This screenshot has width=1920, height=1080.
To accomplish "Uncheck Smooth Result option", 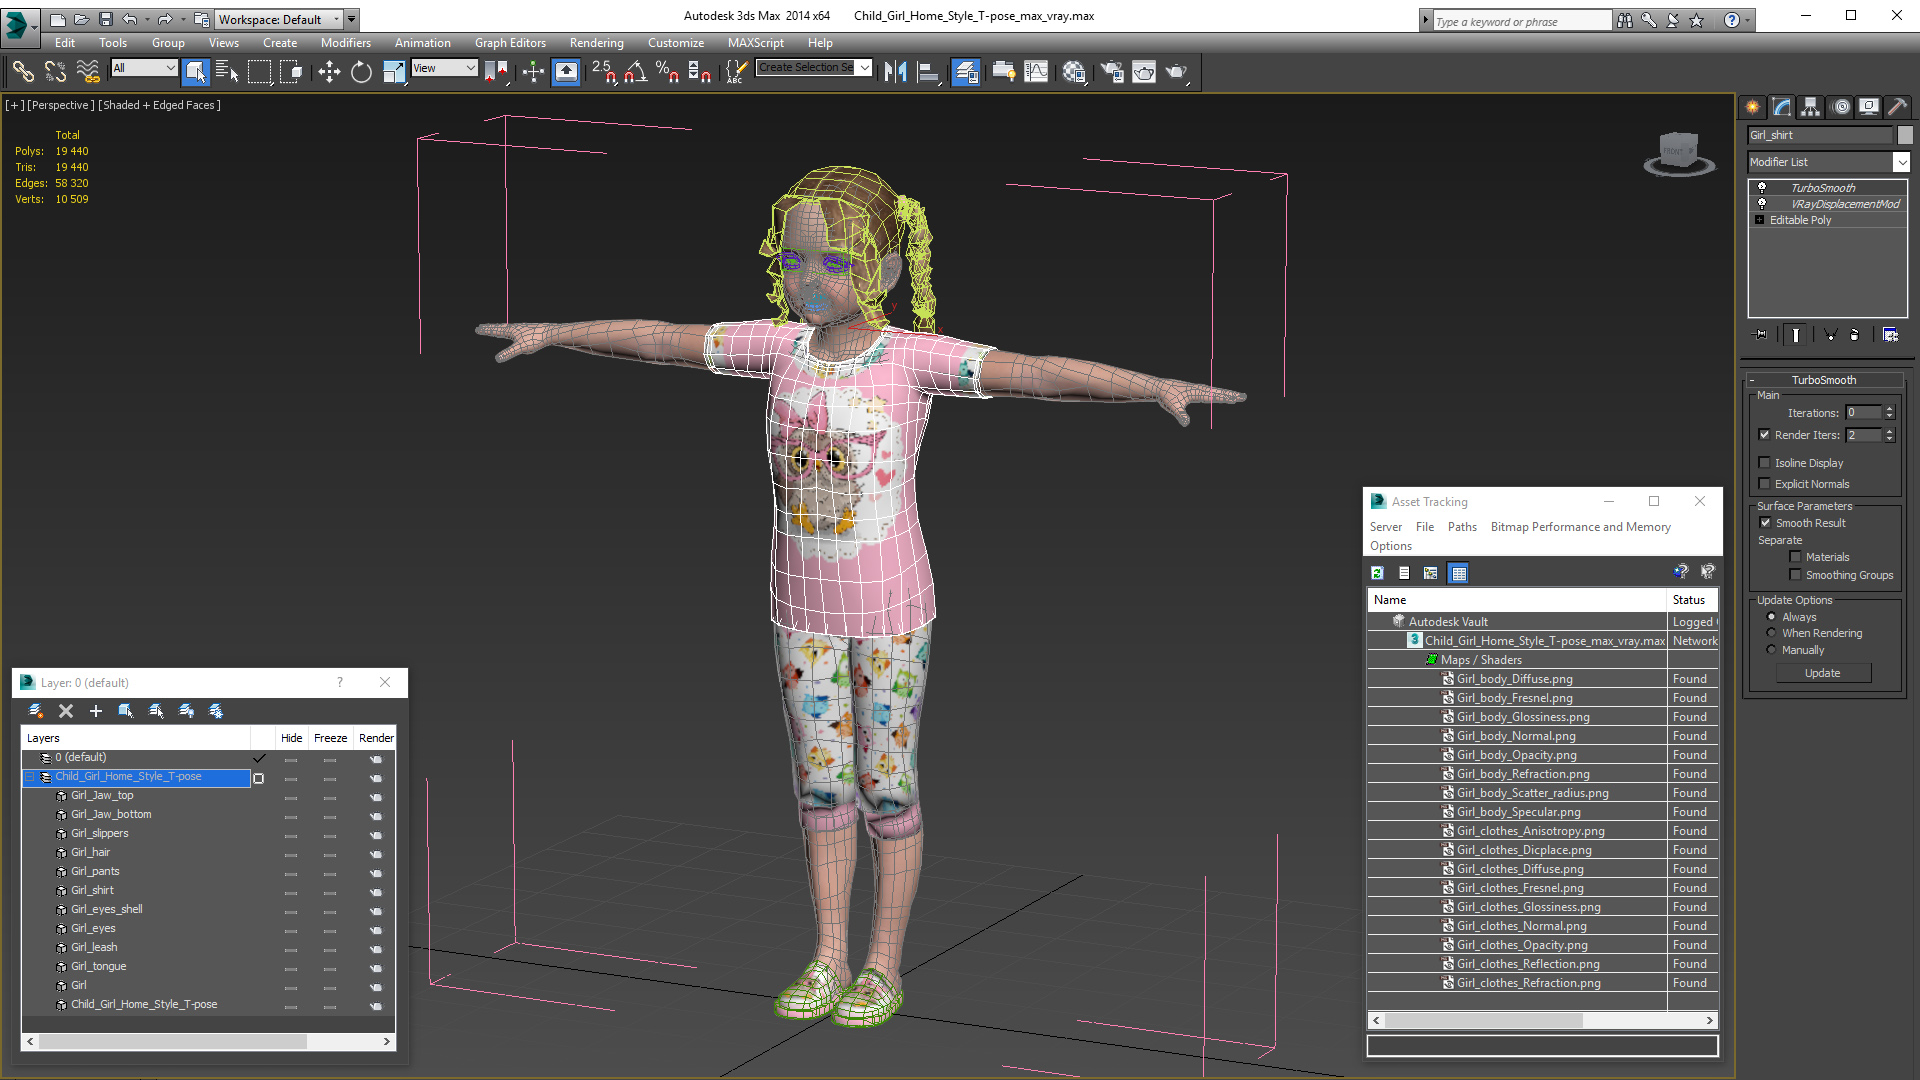I will pos(1765,523).
